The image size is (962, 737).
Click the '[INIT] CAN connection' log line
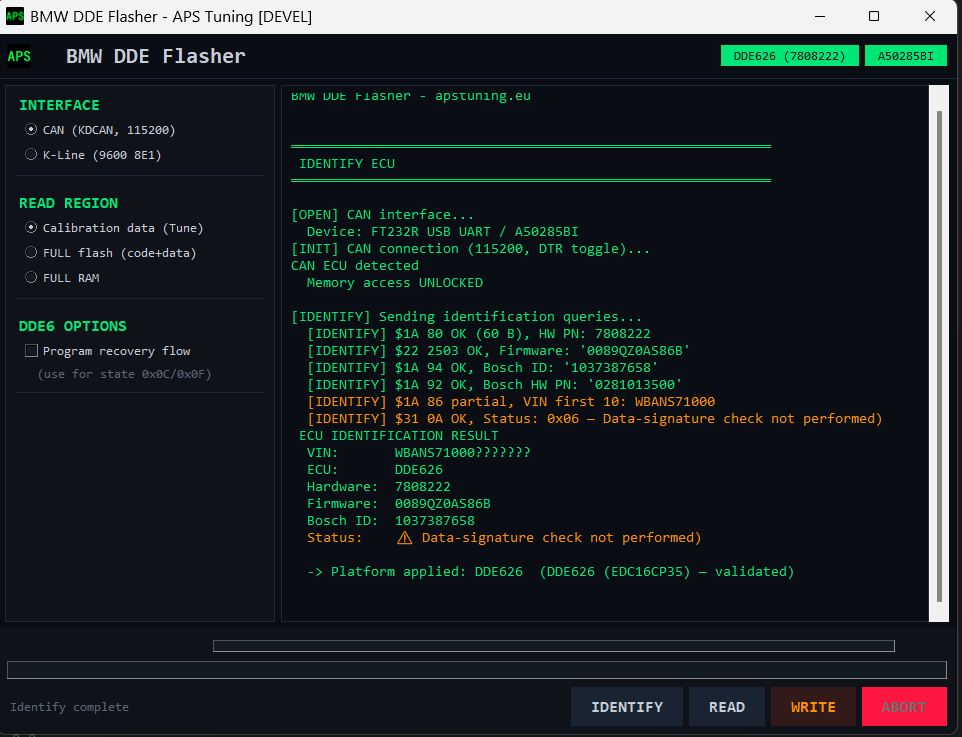coord(471,249)
